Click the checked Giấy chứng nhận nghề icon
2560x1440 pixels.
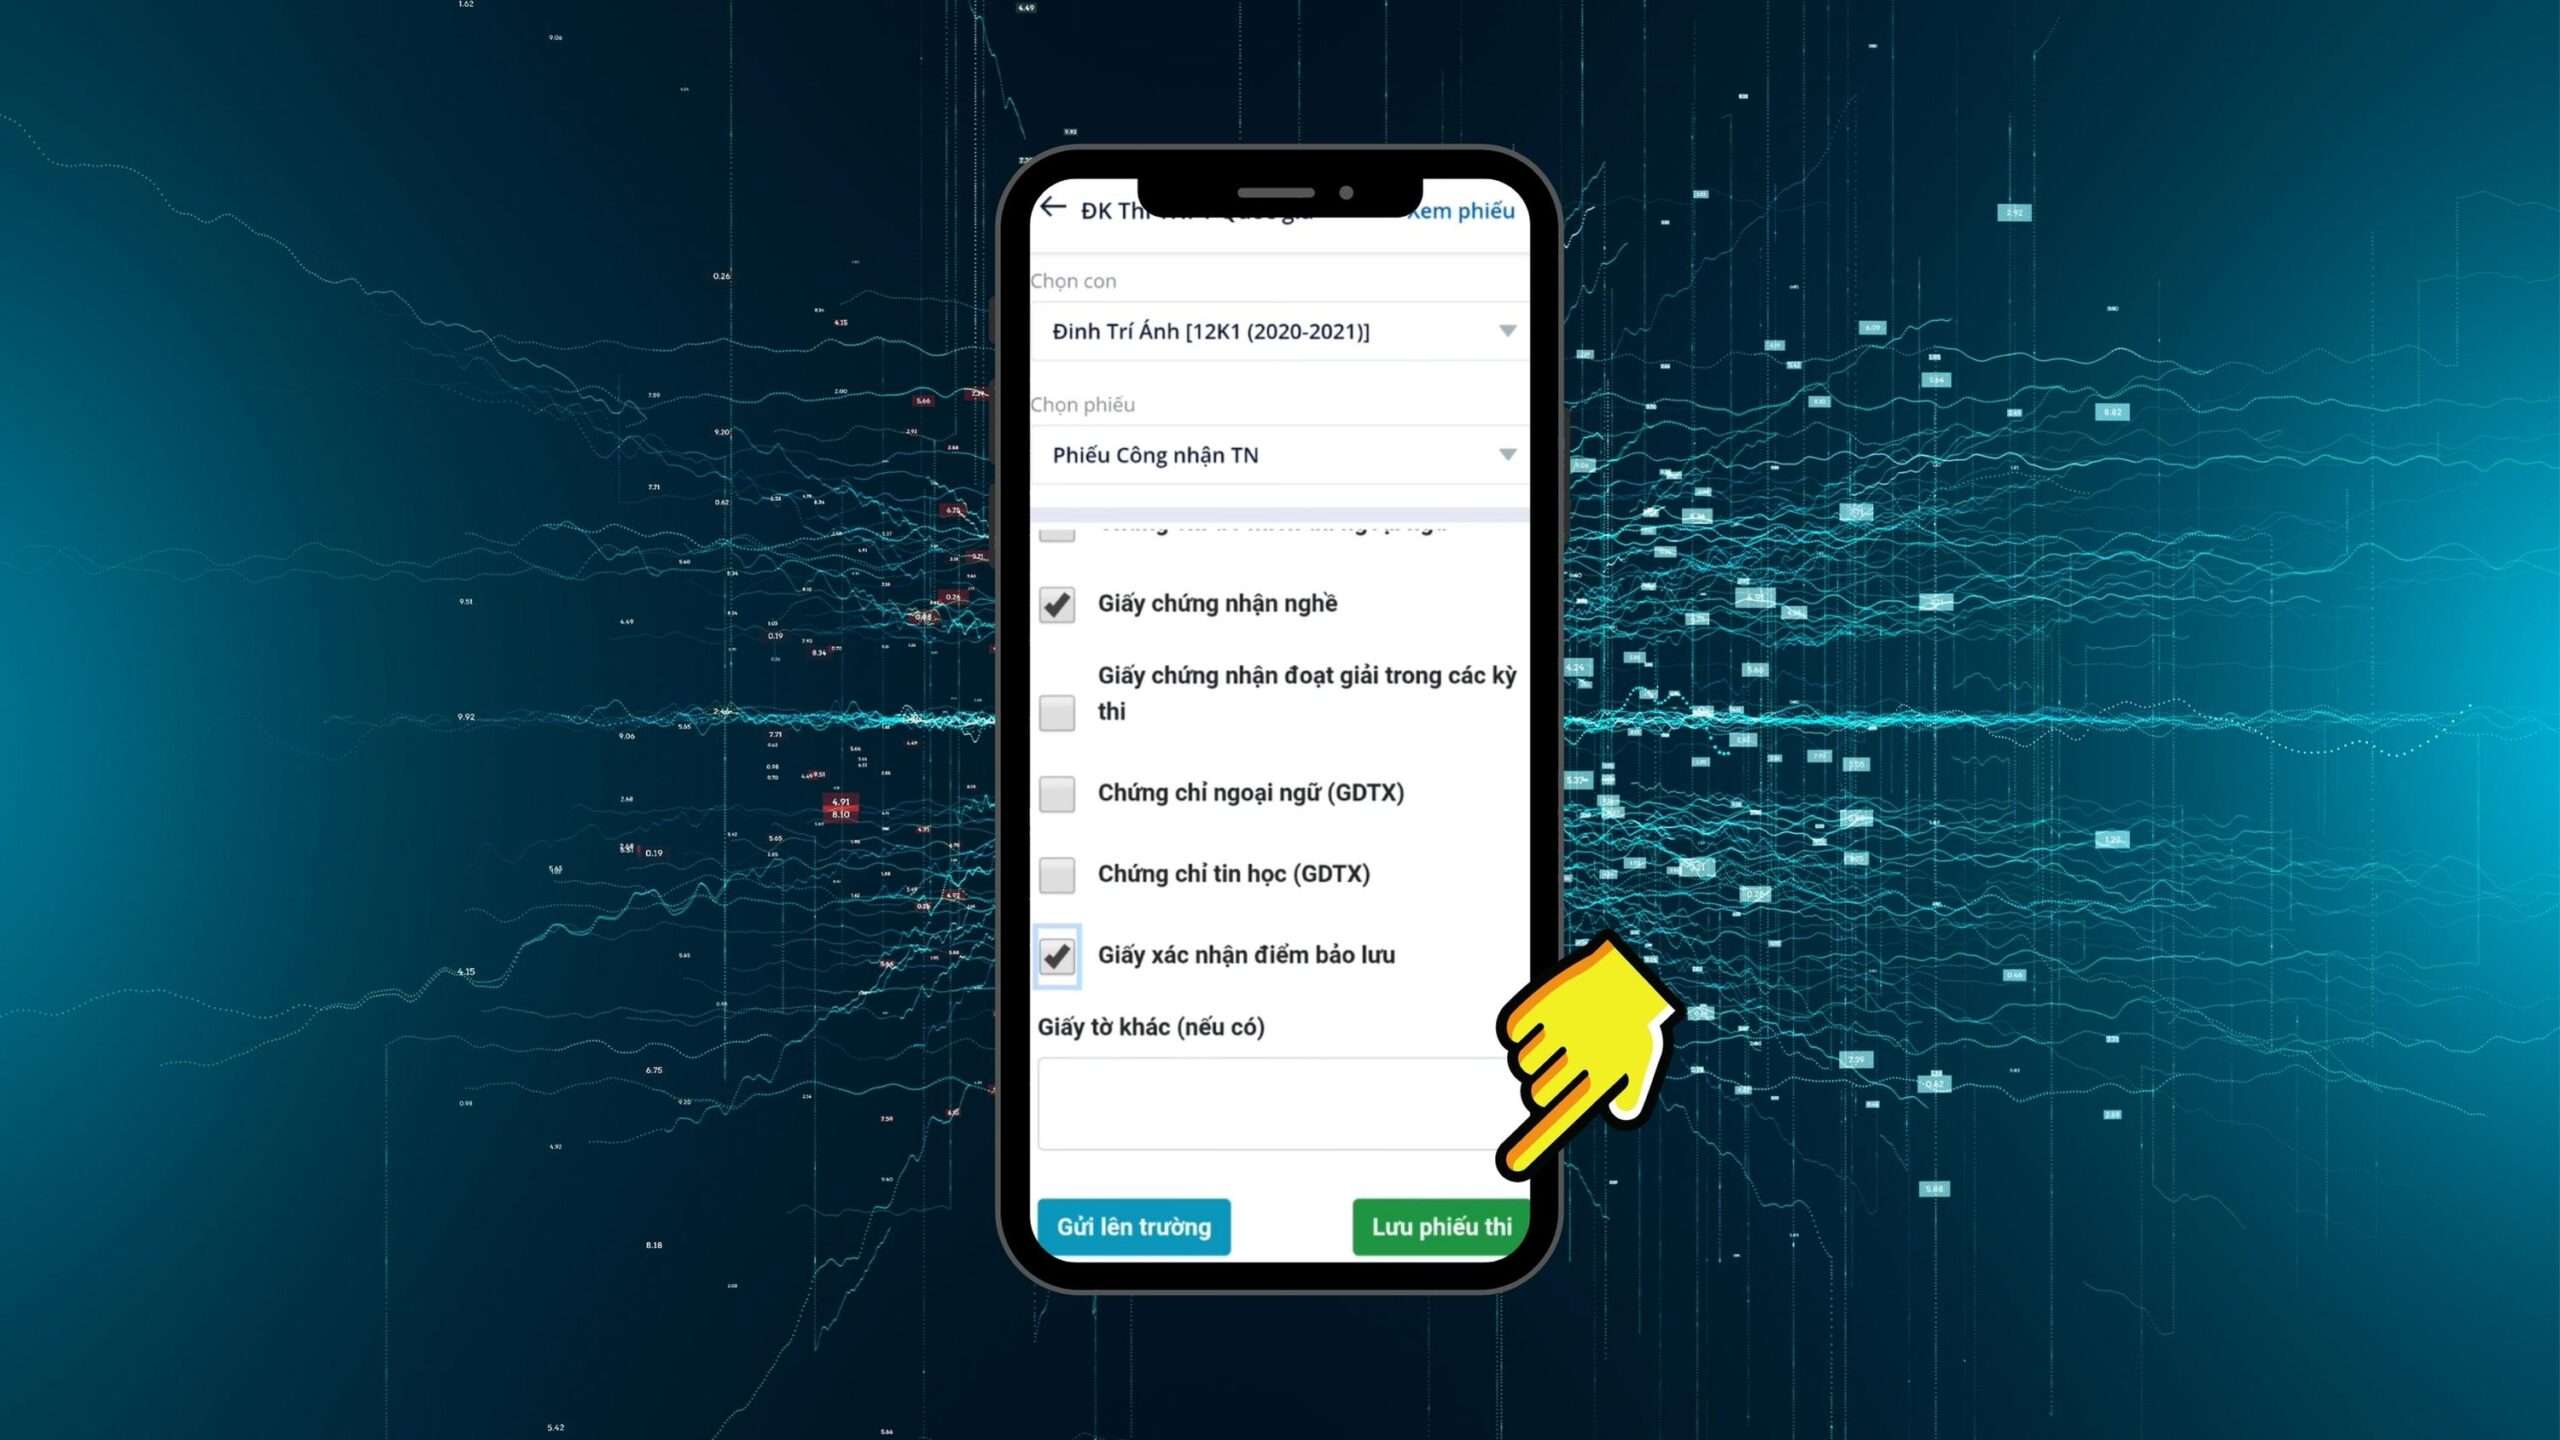[x=1057, y=603]
